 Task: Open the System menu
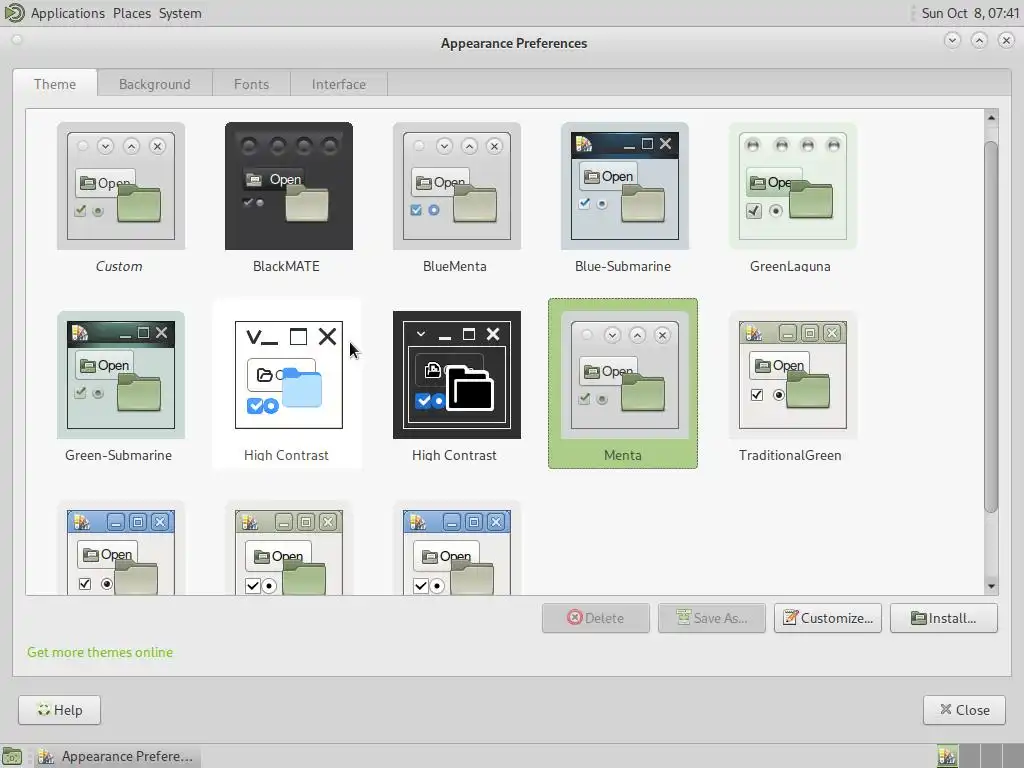click(x=180, y=13)
